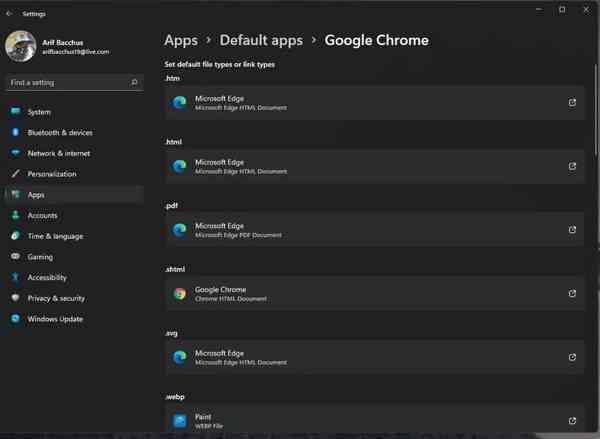Change the .shtml Google Chrome row
Screen dimensions: 600x439
[375, 294]
